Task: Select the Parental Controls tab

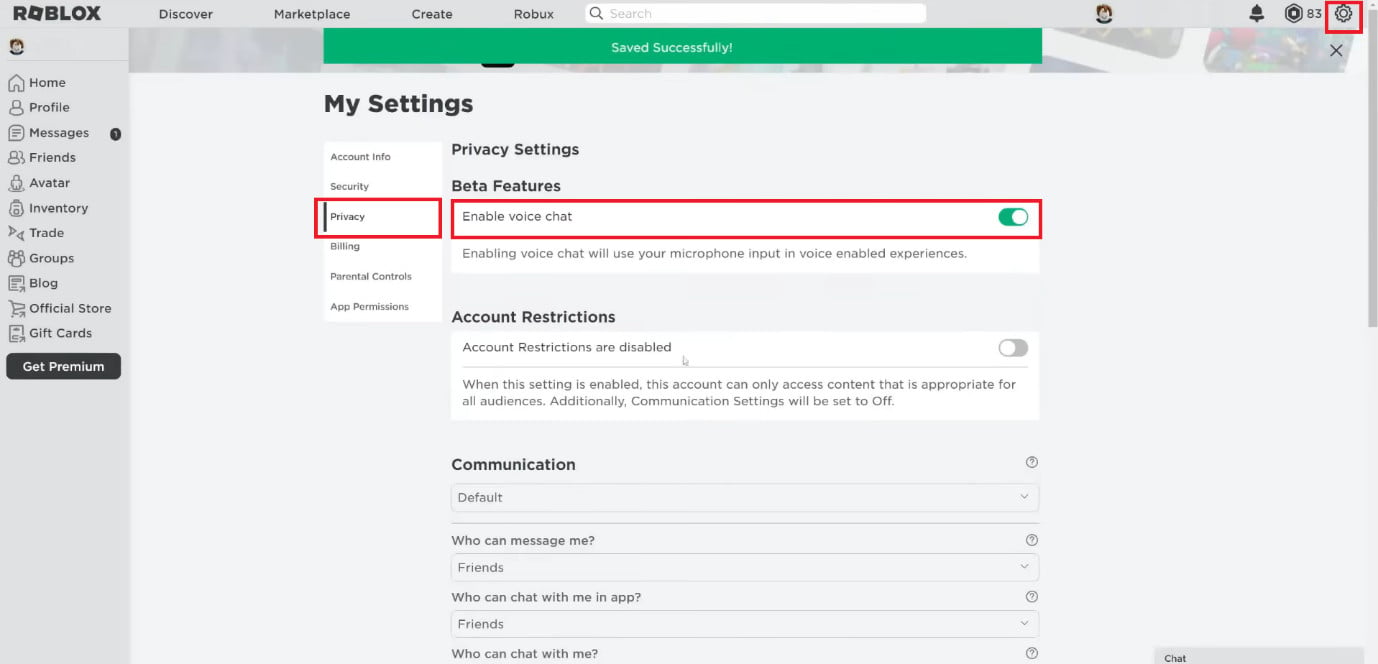Action: (x=371, y=276)
